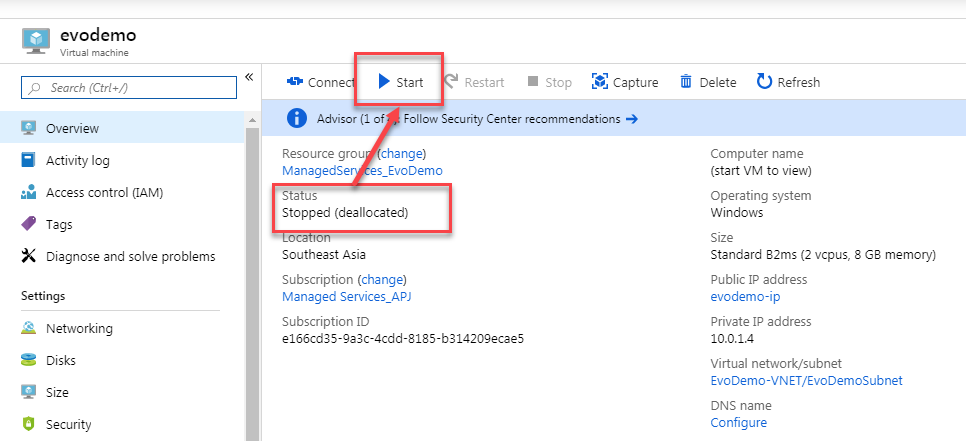Click the Connect toolbar icon
966x441 pixels.
point(294,82)
